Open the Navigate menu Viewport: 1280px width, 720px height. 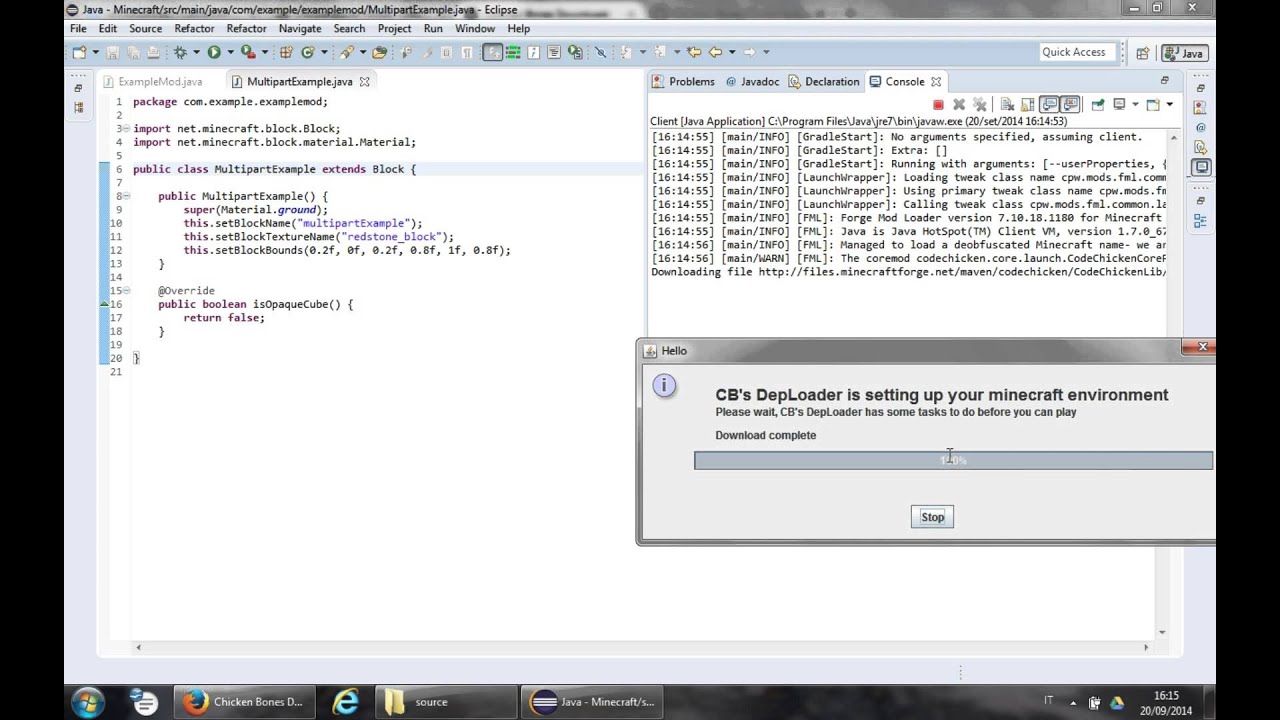300,29
